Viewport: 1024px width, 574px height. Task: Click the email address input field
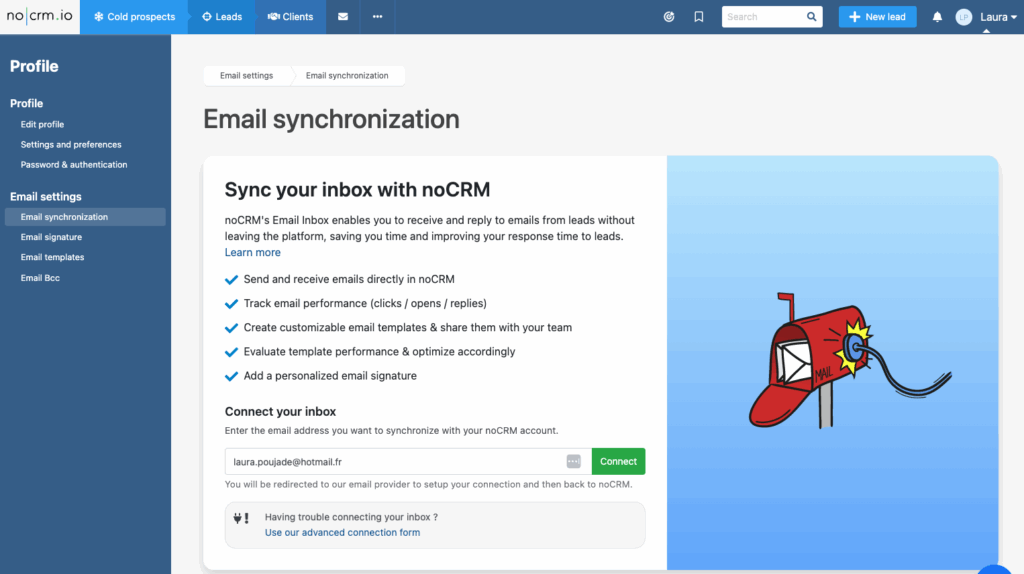click(395, 461)
